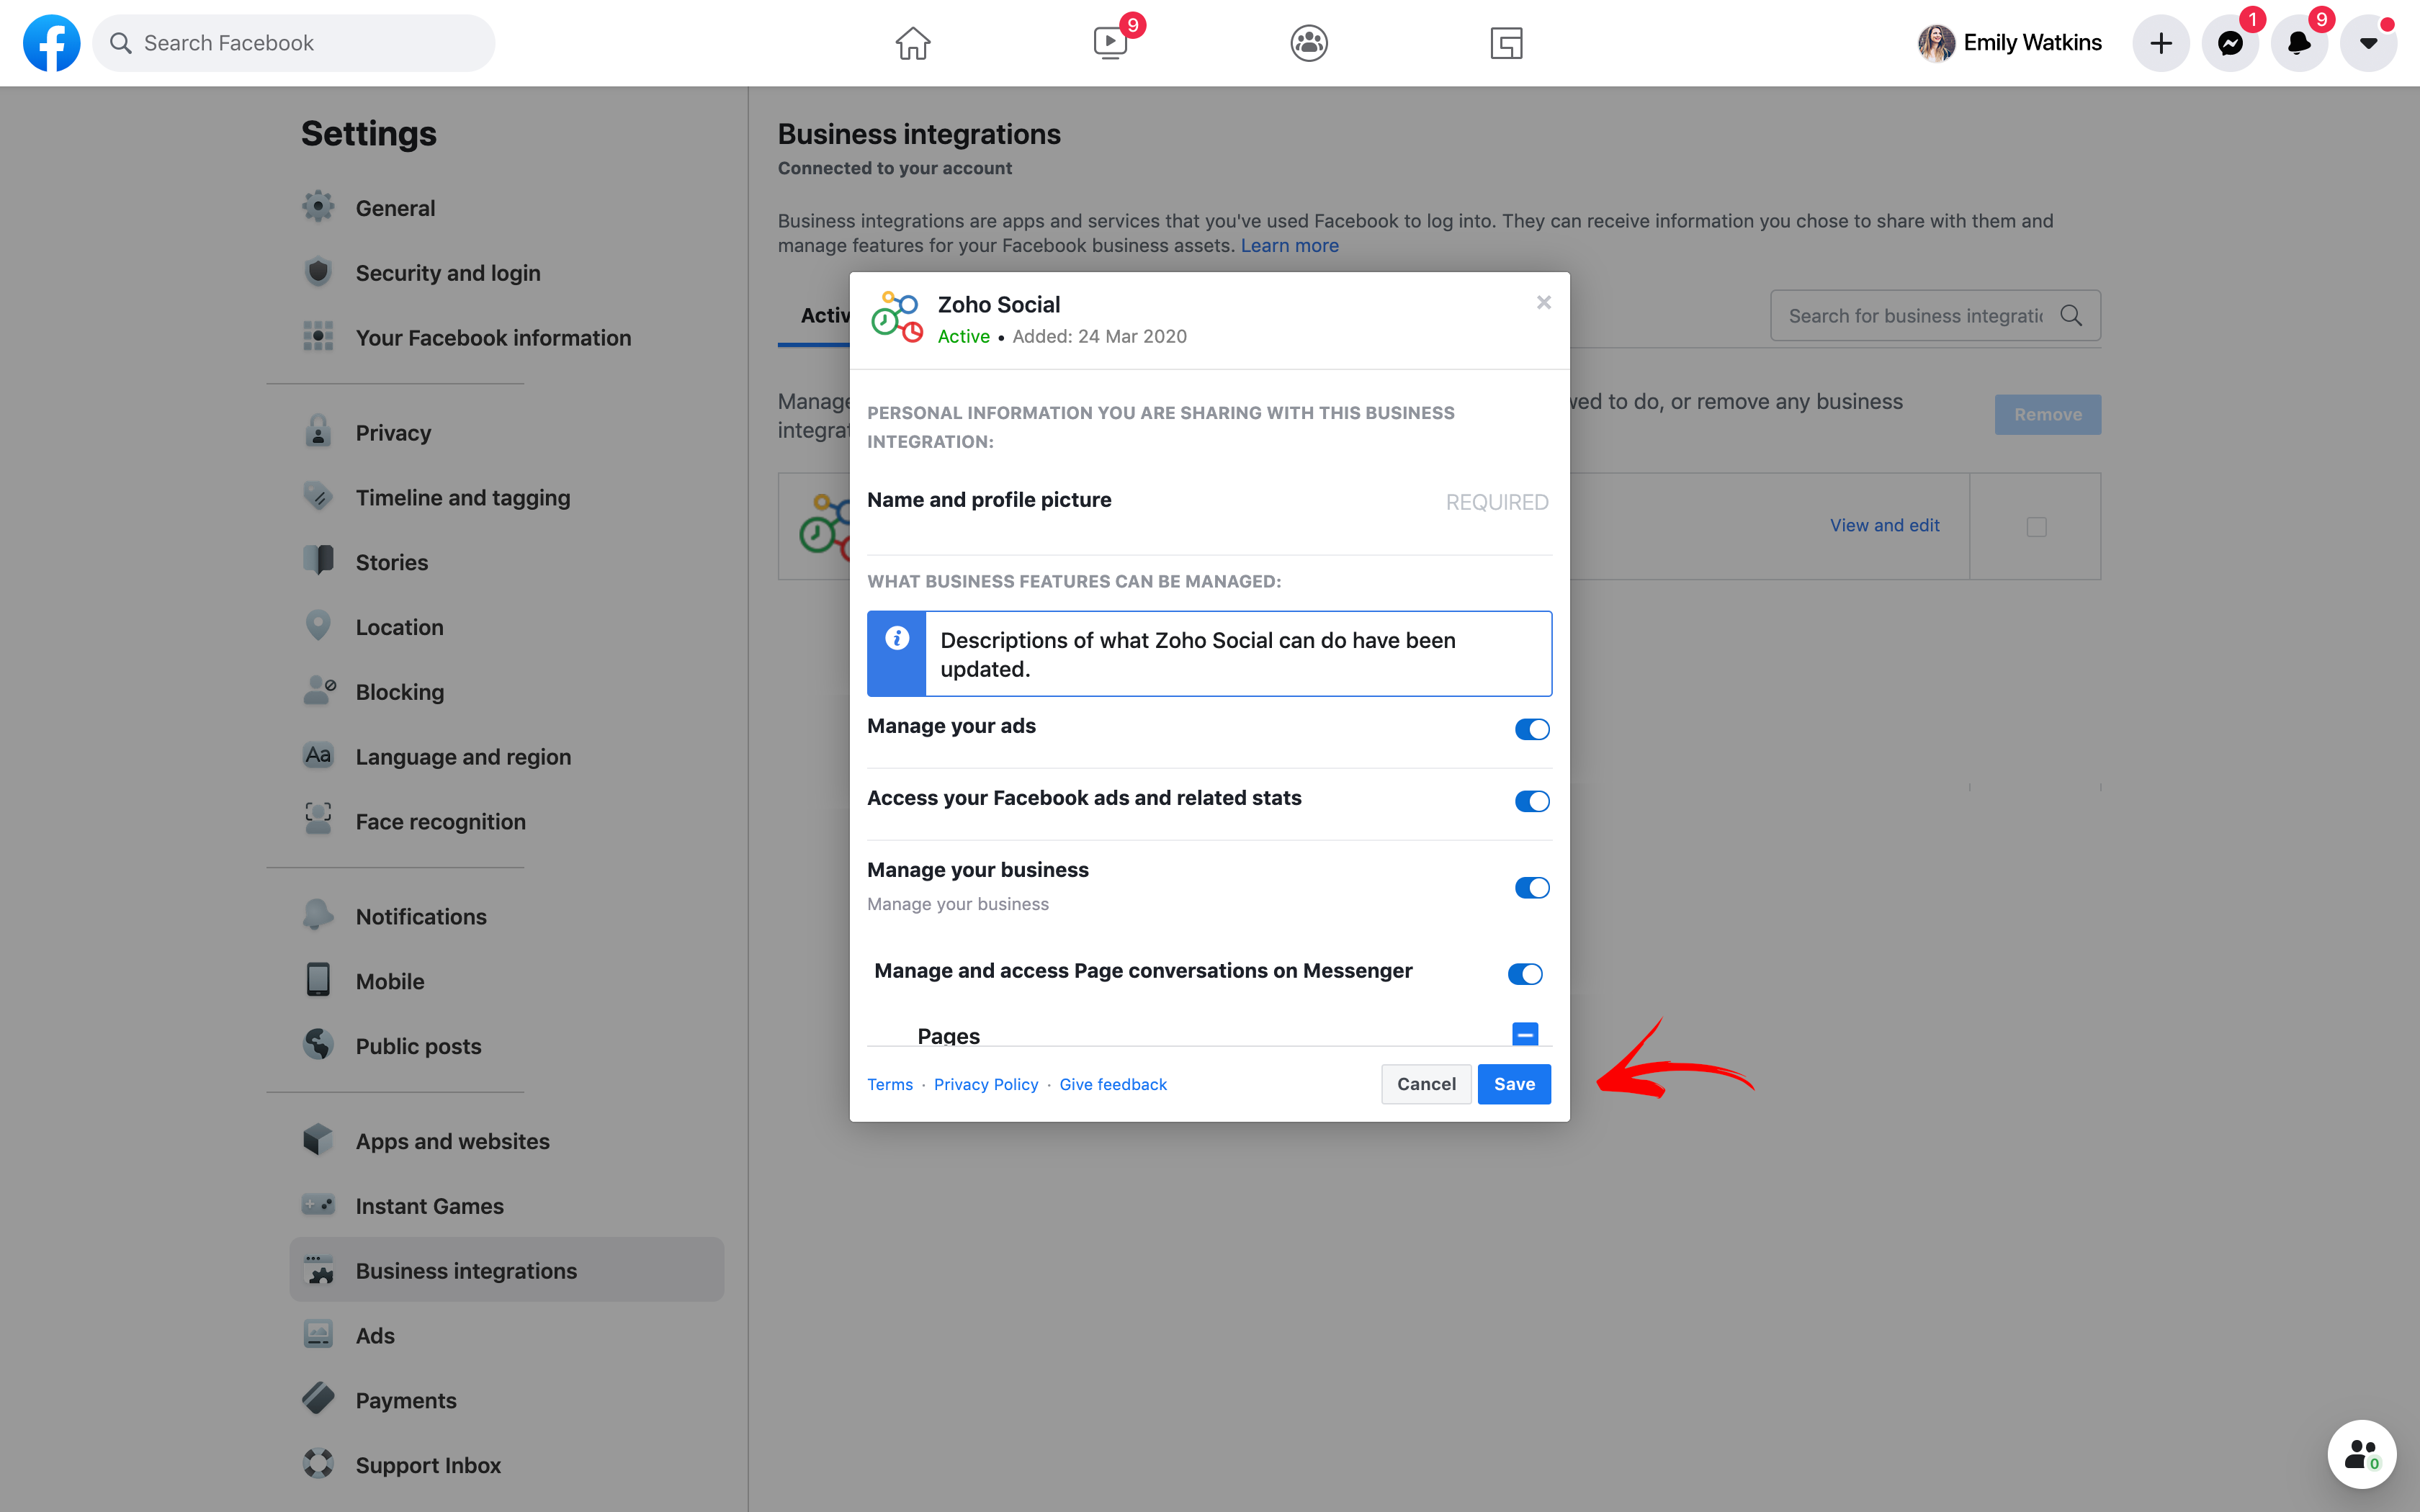Select Apps and websites in sidebar
2420x1512 pixels.
coord(452,1141)
